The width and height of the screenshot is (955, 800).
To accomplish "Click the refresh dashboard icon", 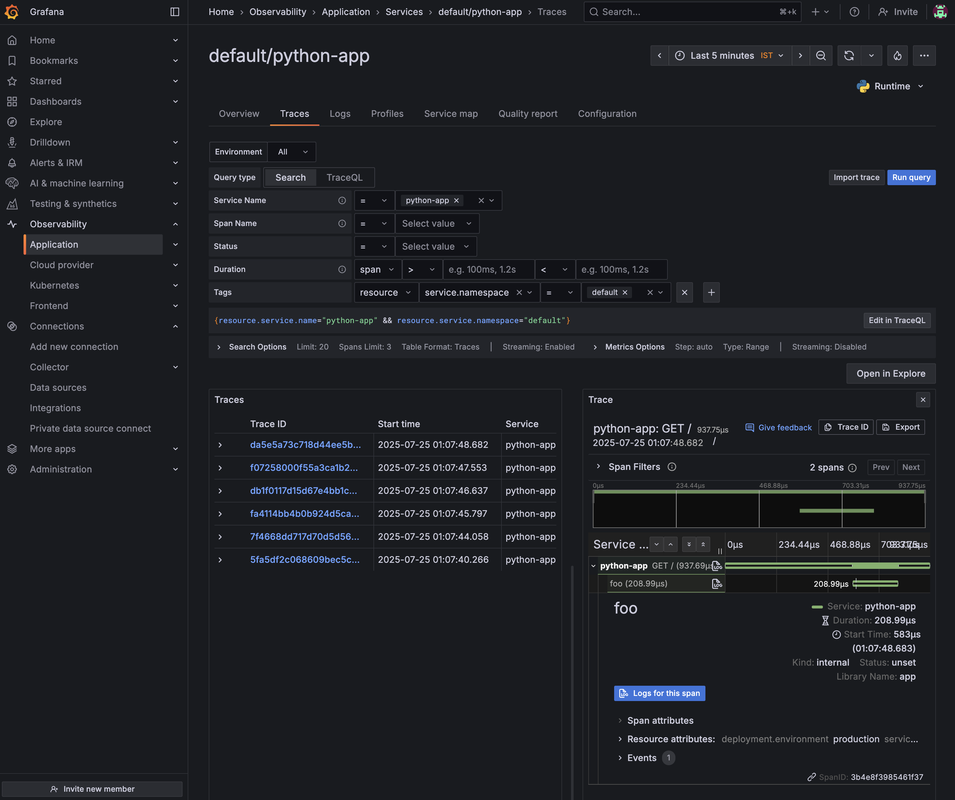I will 849,55.
